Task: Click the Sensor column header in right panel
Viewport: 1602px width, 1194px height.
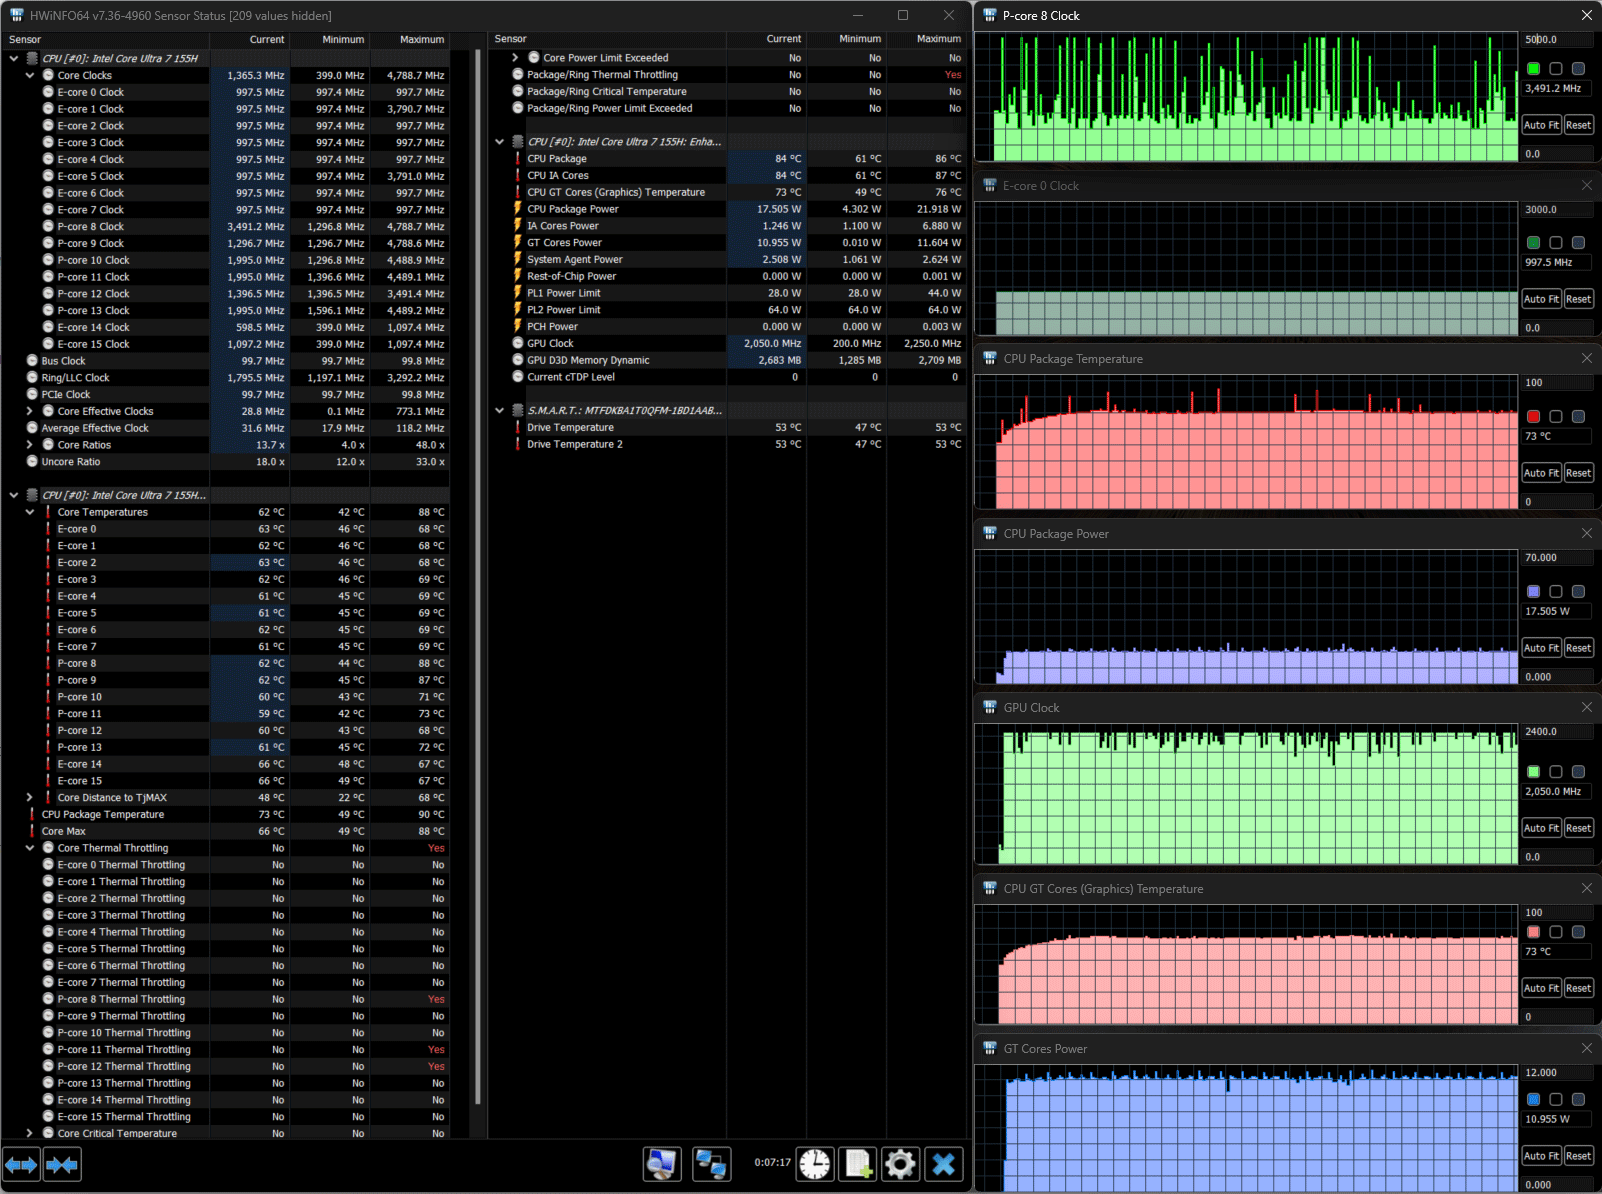Action: coord(511,39)
